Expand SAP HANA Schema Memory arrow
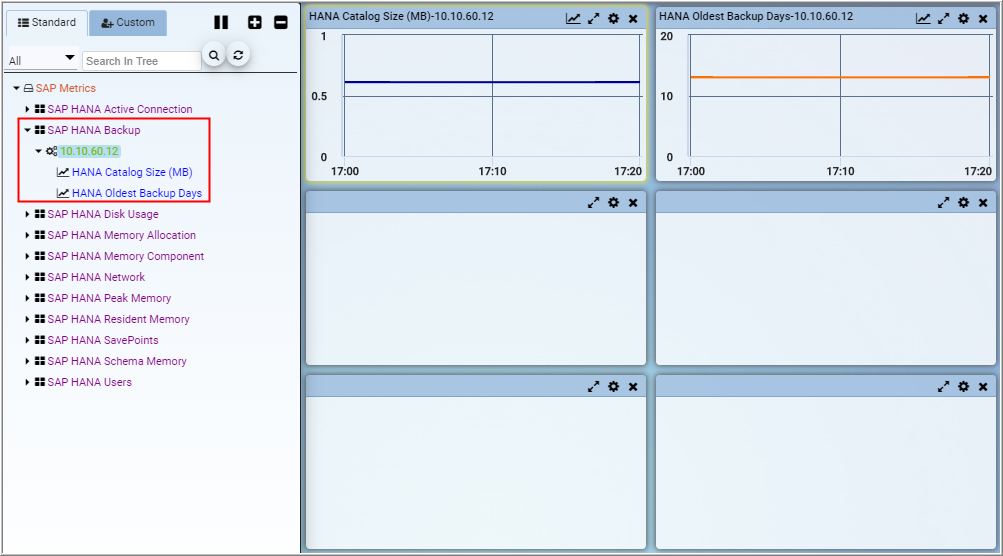The height and width of the screenshot is (556, 1003). pyautogui.click(x=28, y=361)
